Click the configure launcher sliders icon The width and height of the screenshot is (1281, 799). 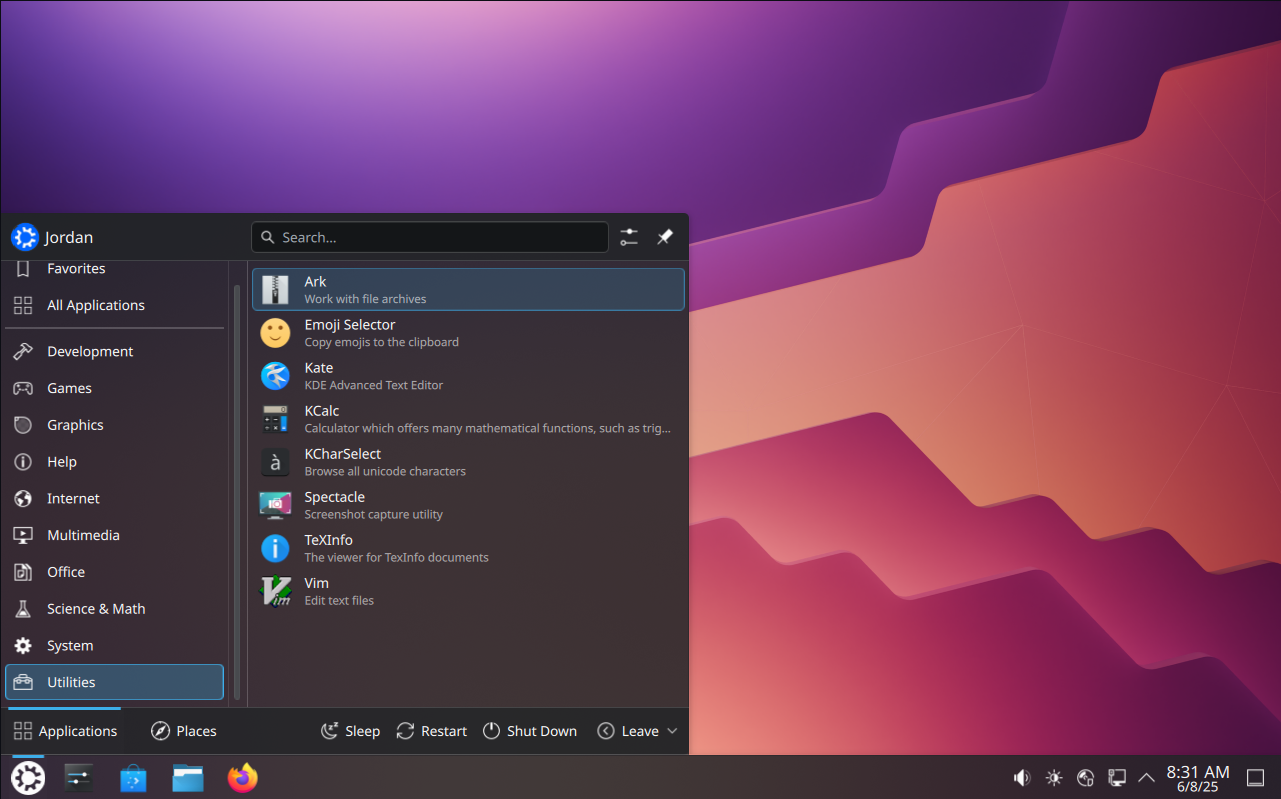(x=628, y=237)
